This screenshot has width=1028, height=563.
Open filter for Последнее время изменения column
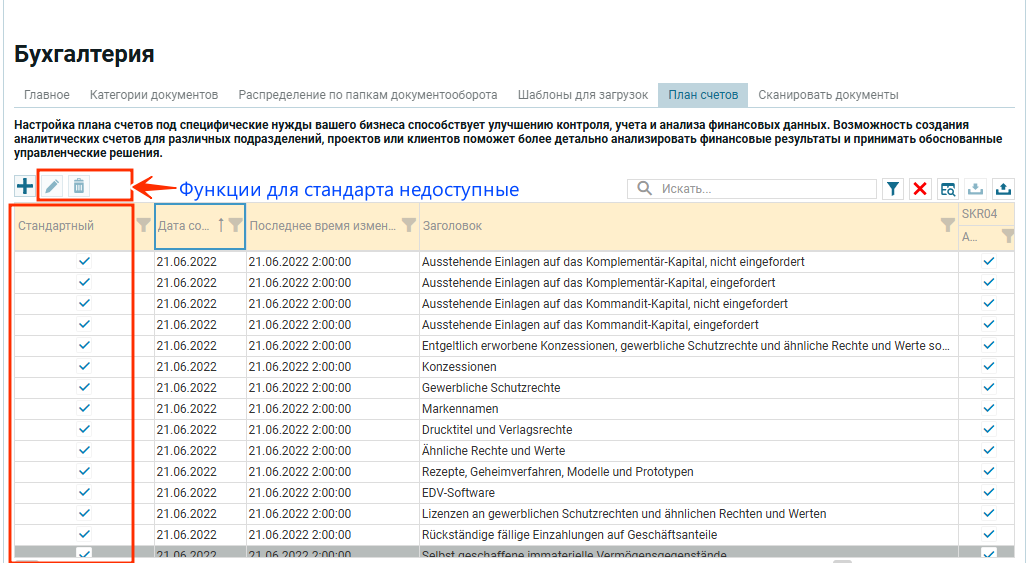(x=408, y=225)
